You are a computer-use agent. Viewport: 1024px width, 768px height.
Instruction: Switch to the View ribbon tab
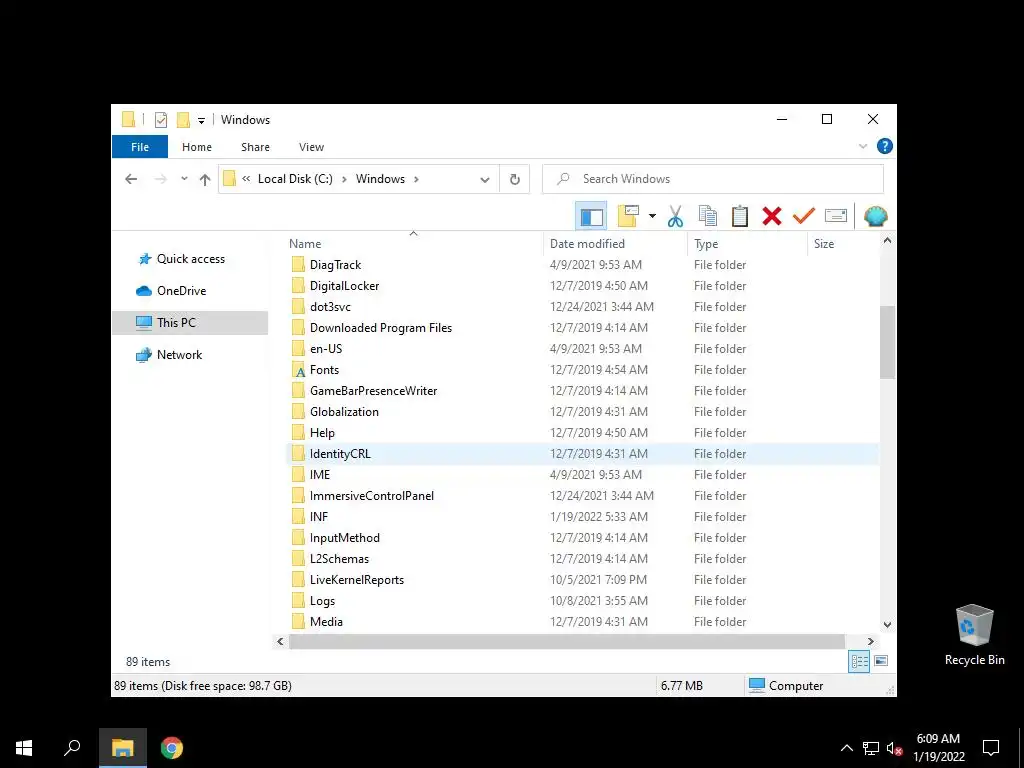(312, 147)
